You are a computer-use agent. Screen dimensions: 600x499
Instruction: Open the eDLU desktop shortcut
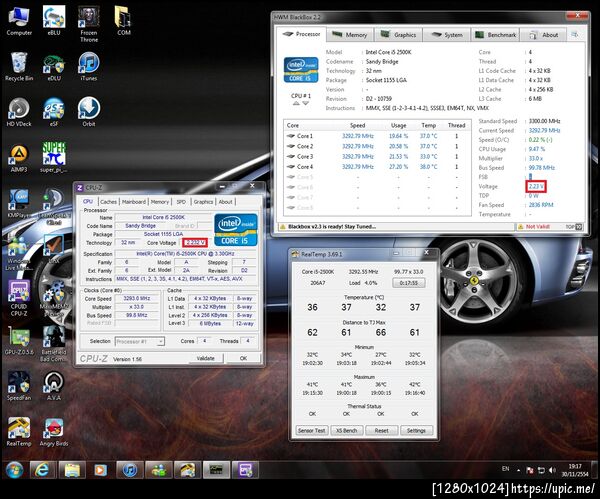(54, 67)
